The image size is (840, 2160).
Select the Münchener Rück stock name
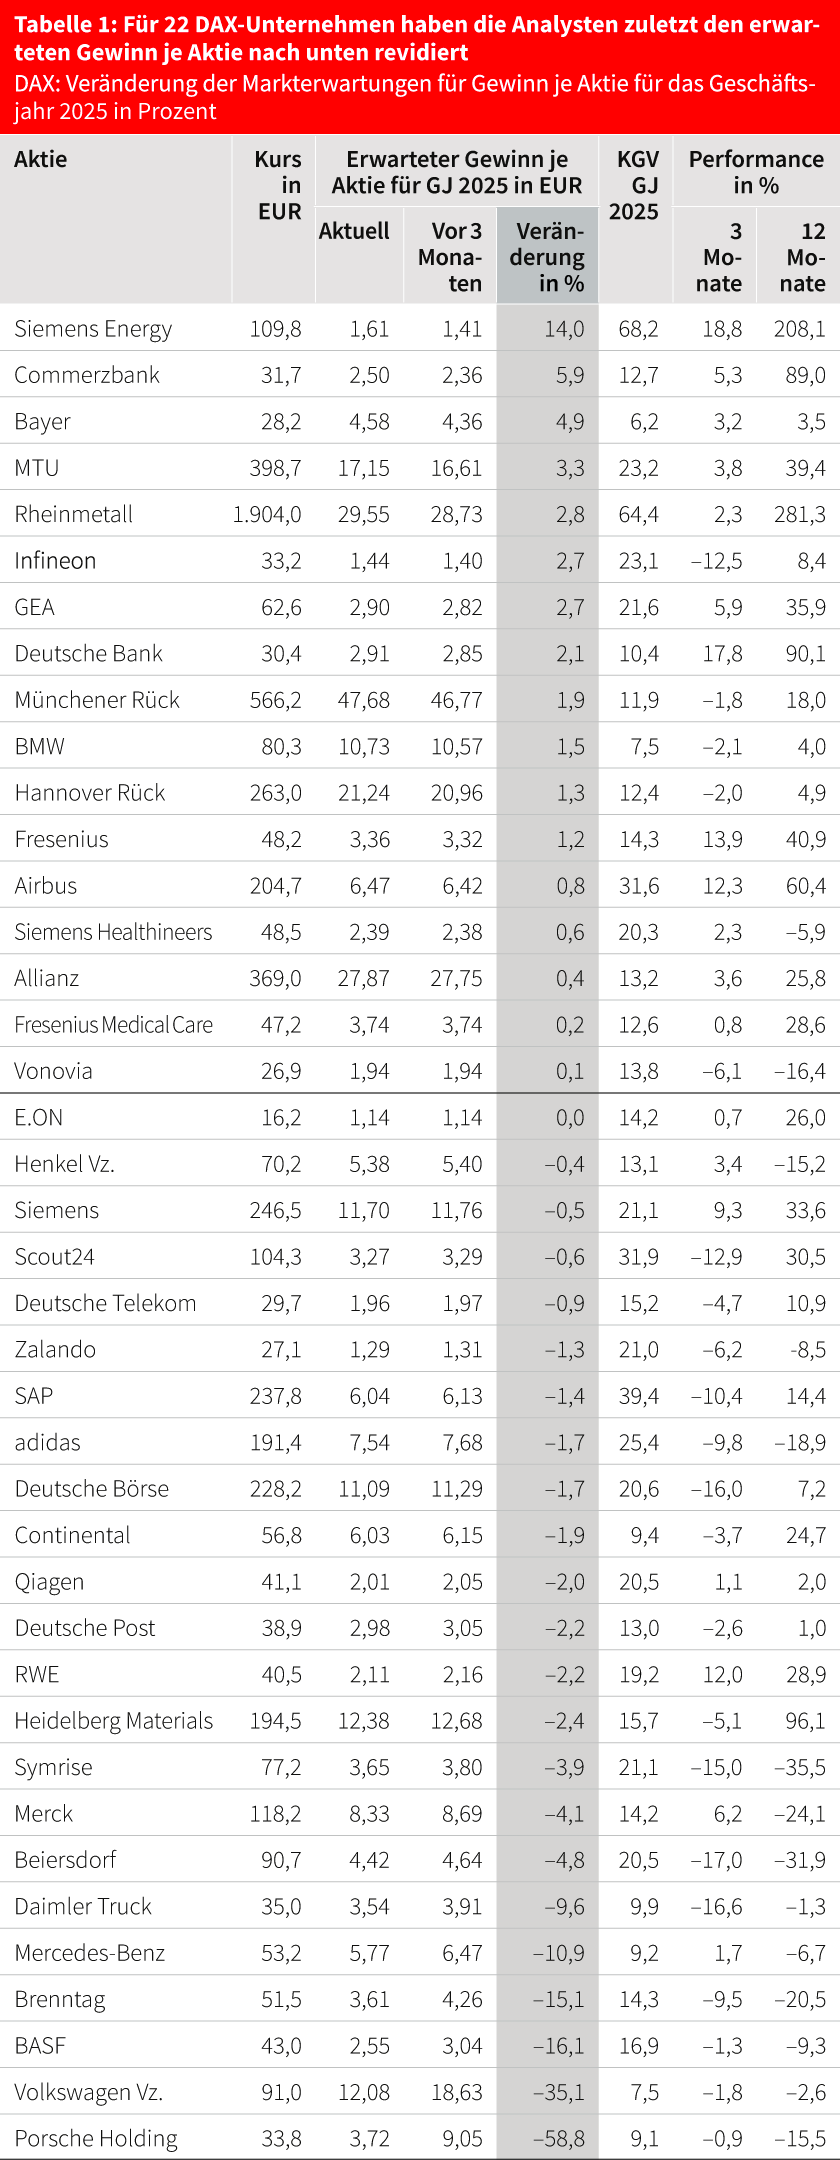[x=97, y=700]
